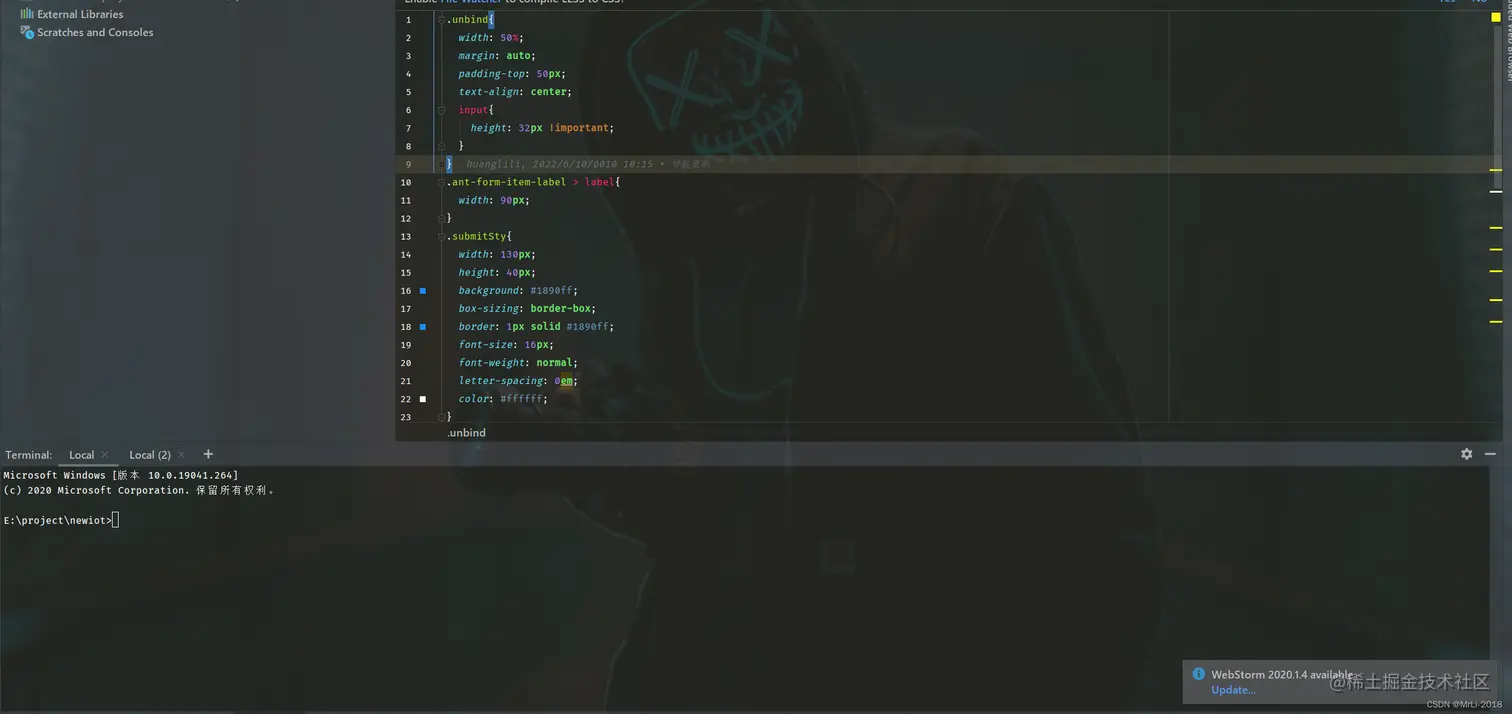Click 'font-weight: normal' declaration
Viewport: 1512px width, 714px height.
pyautogui.click(x=518, y=362)
